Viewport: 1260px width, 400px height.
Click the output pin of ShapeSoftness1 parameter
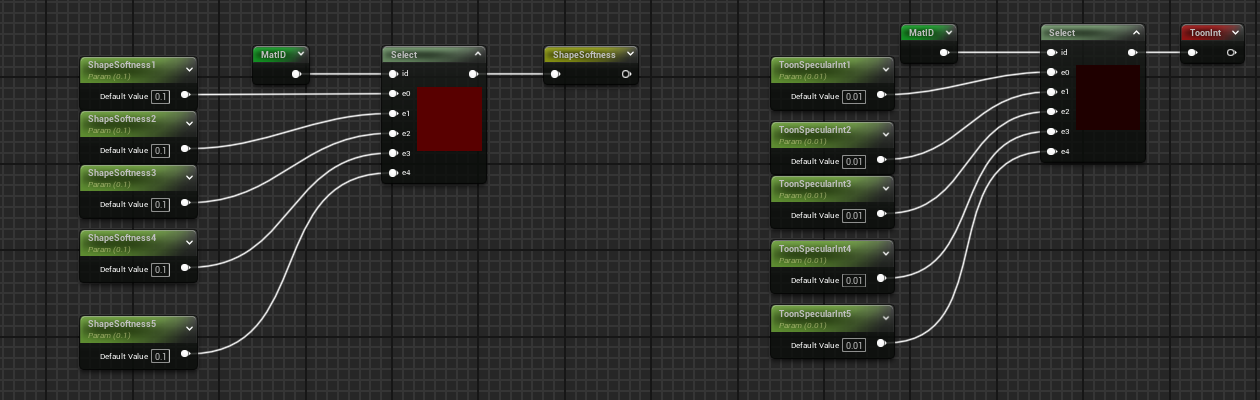pos(185,96)
